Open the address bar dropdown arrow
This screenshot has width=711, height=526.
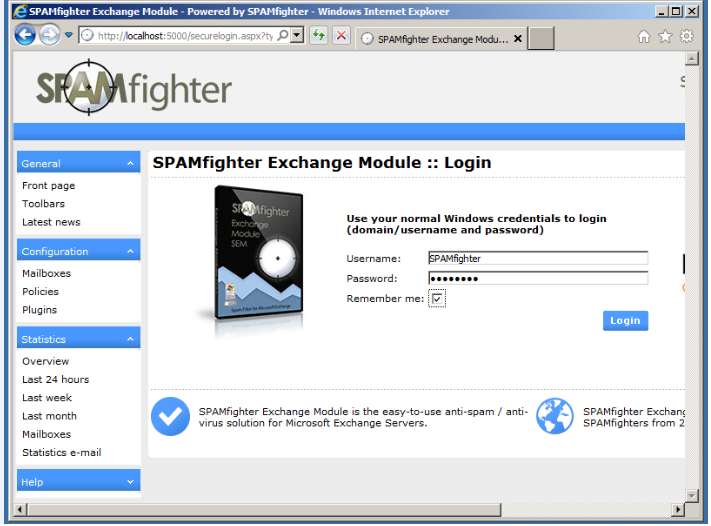pyautogui.click(x=297, y=36)
